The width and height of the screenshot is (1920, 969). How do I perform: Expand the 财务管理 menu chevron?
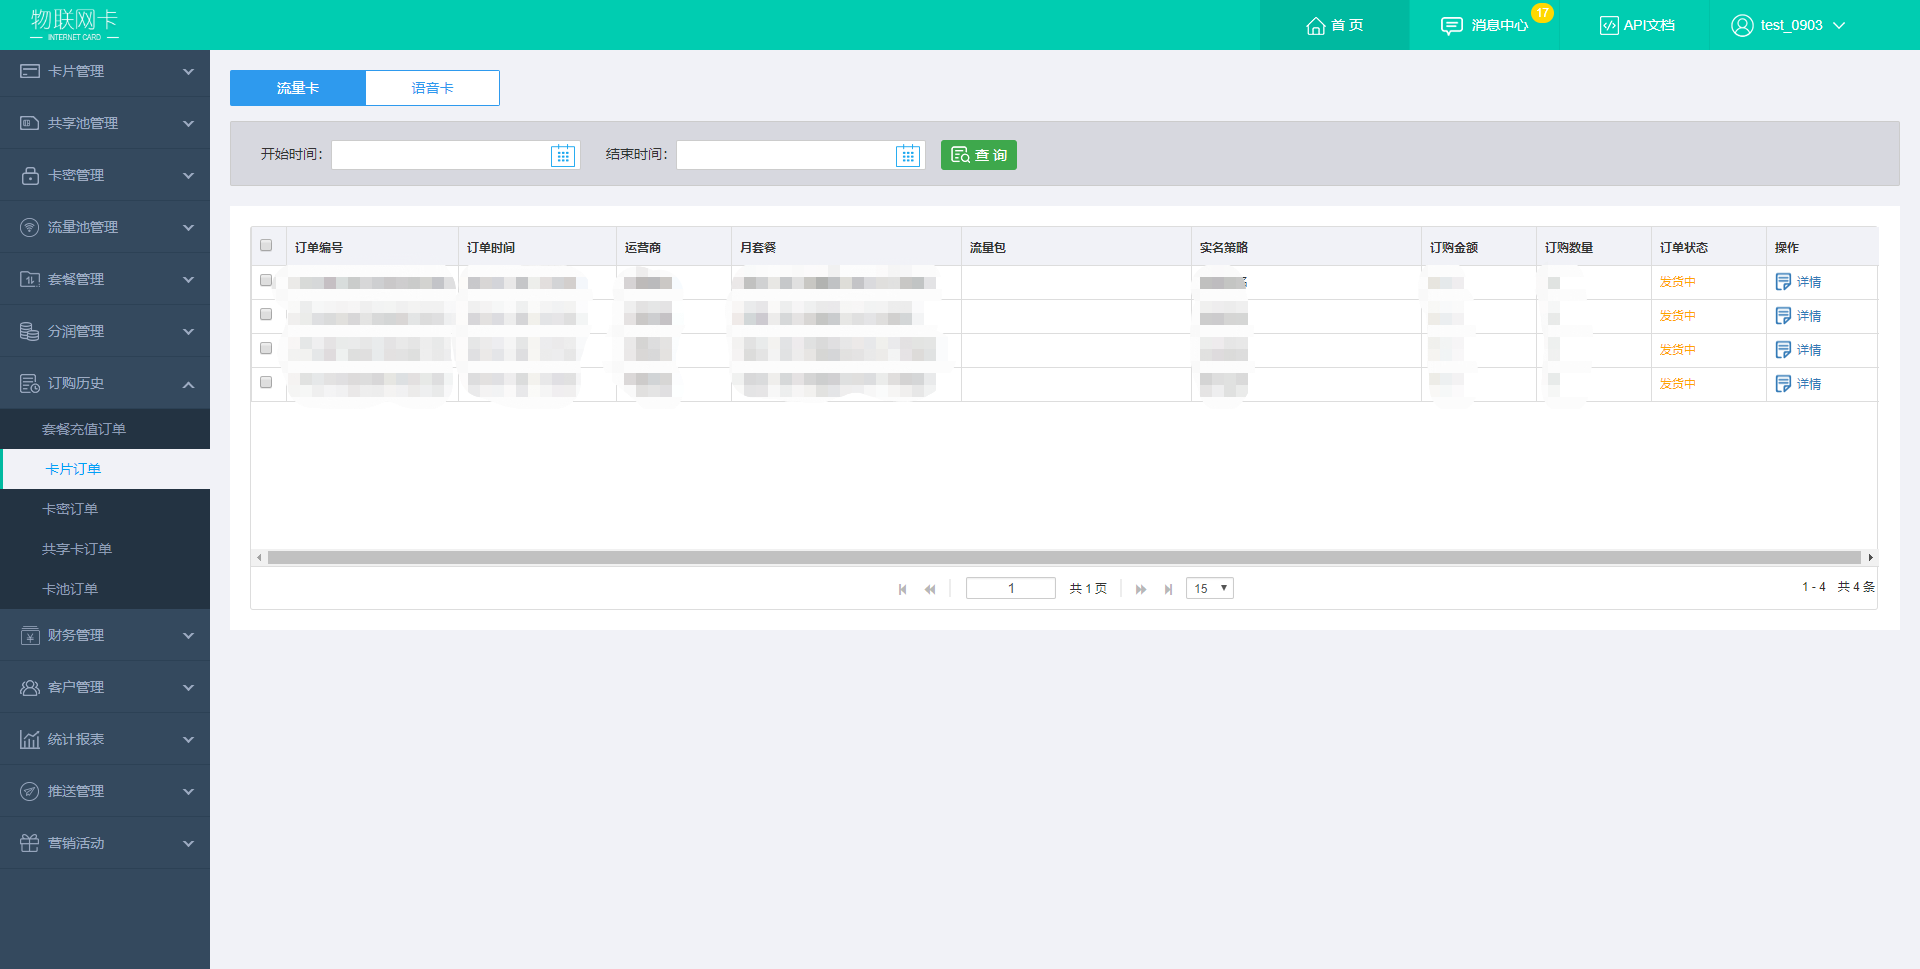click(188, 636)
